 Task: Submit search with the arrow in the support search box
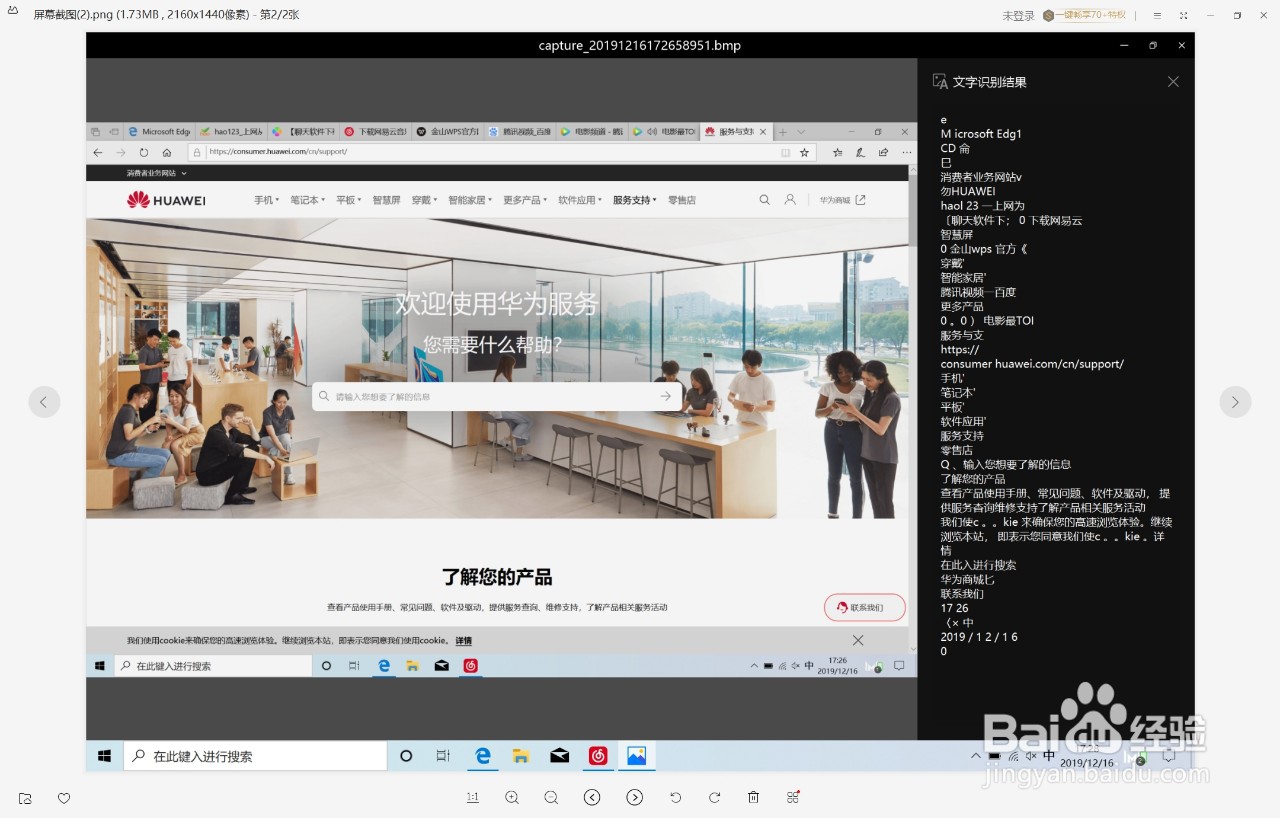(666, 397)
